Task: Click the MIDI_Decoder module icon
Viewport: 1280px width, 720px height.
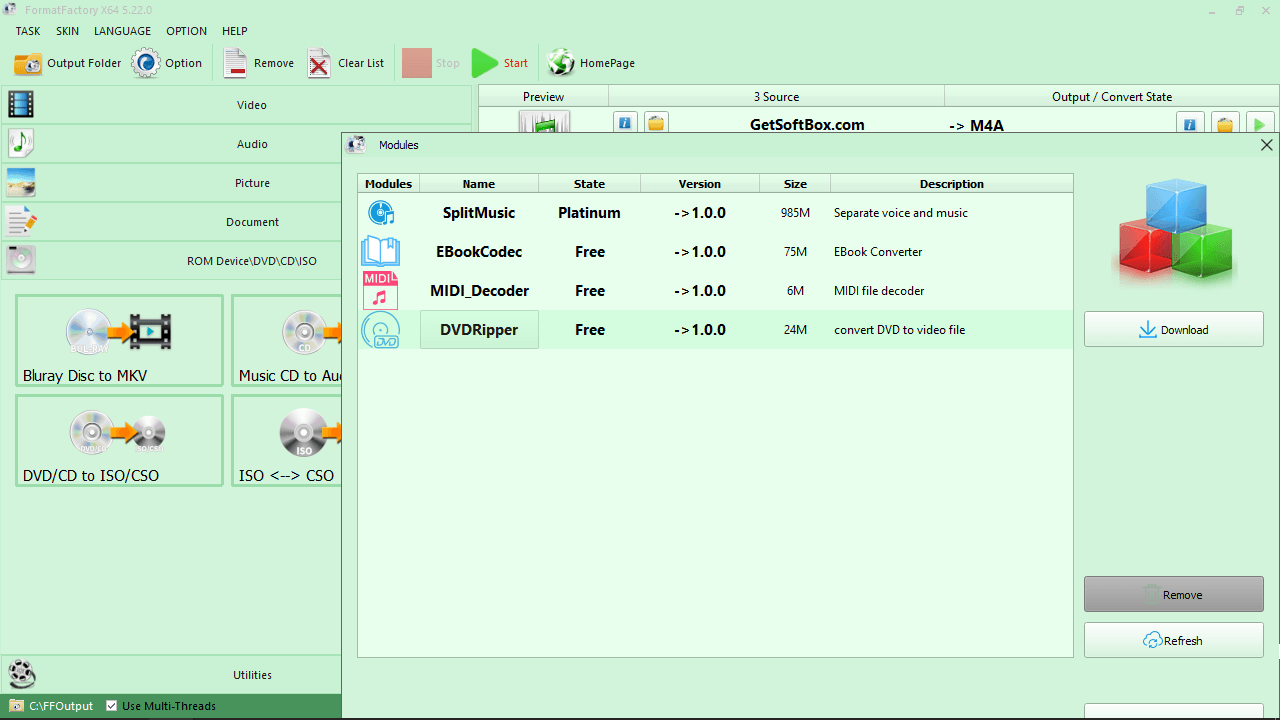Action: [x=380, y=291]
